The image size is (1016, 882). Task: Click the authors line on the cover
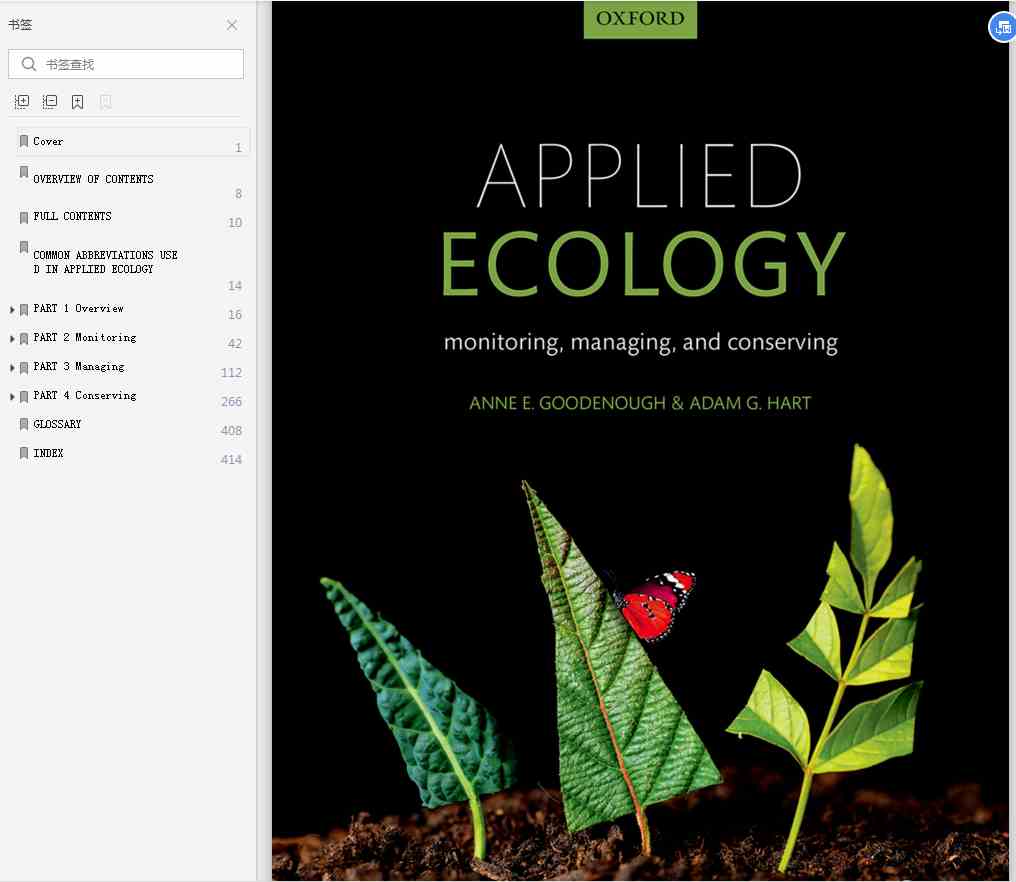click(640, 403)
